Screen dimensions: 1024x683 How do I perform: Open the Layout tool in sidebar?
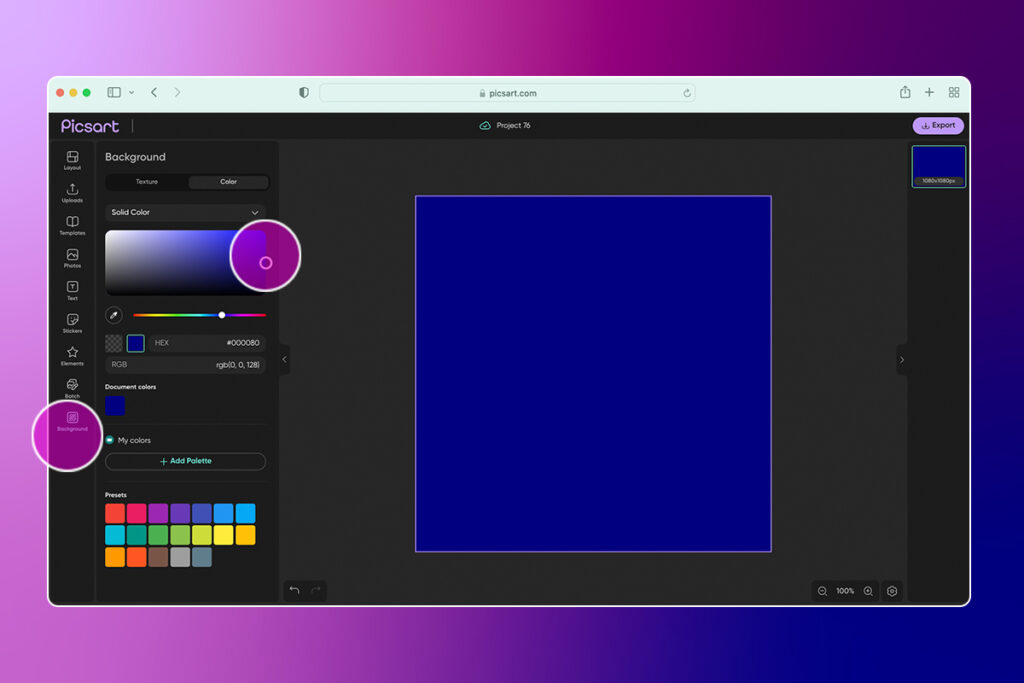point(72,159)
